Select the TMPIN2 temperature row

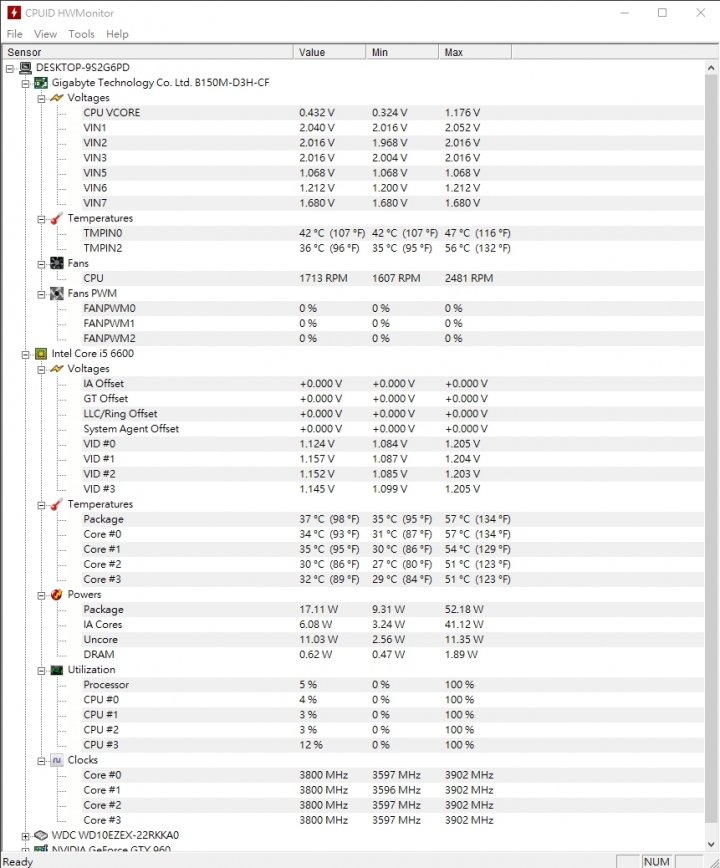point(393,248)
